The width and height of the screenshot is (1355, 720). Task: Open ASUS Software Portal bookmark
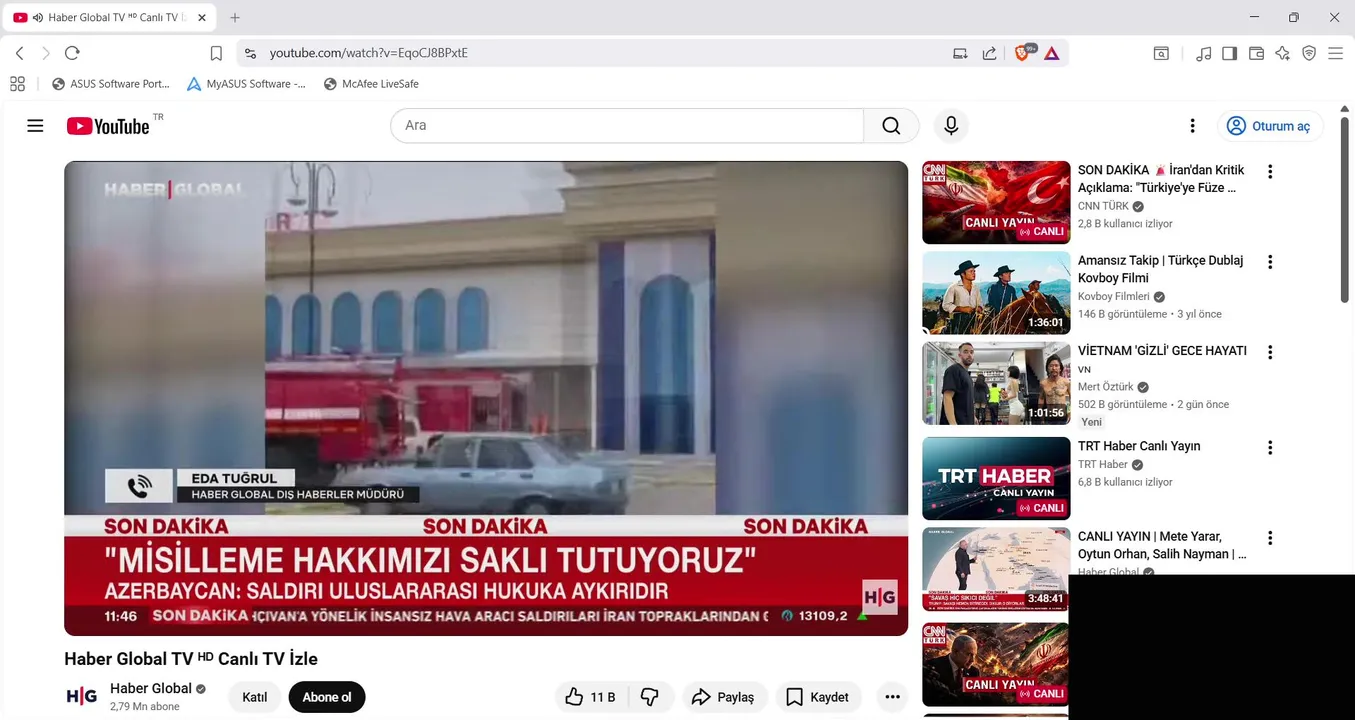click(x=111, y=84)
